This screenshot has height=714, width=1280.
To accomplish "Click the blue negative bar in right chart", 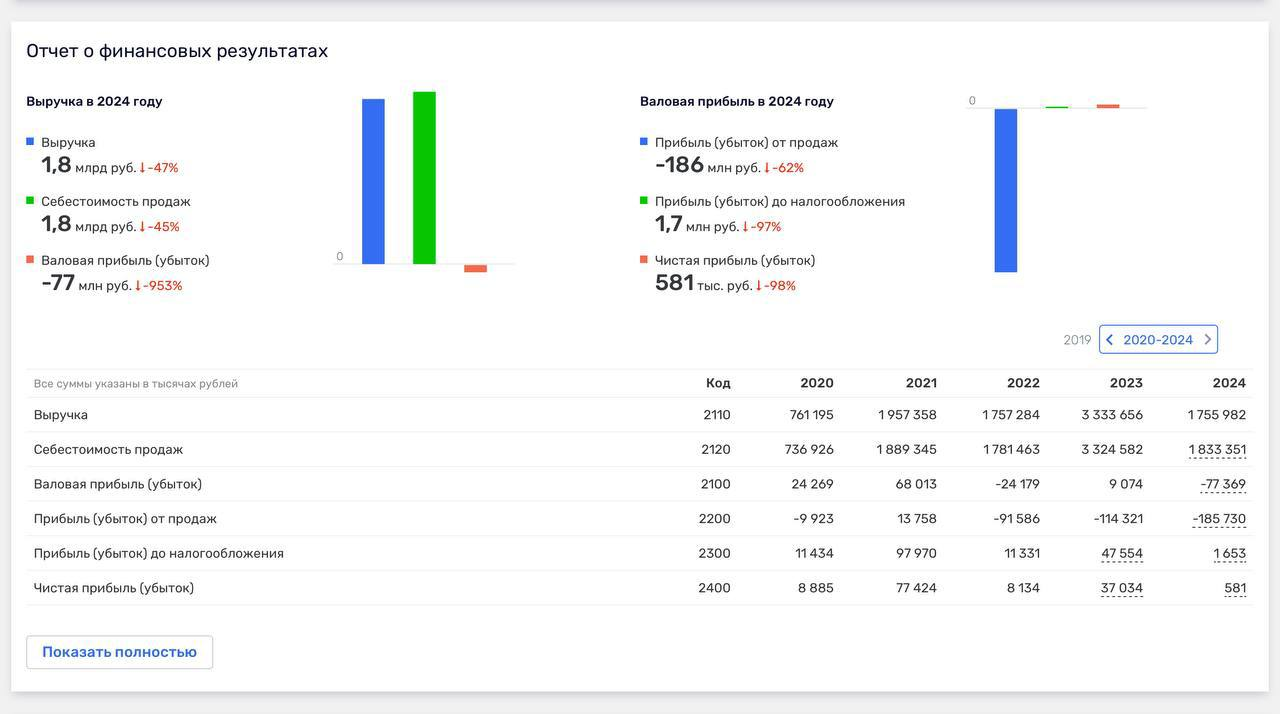I will pos(1005,190).
